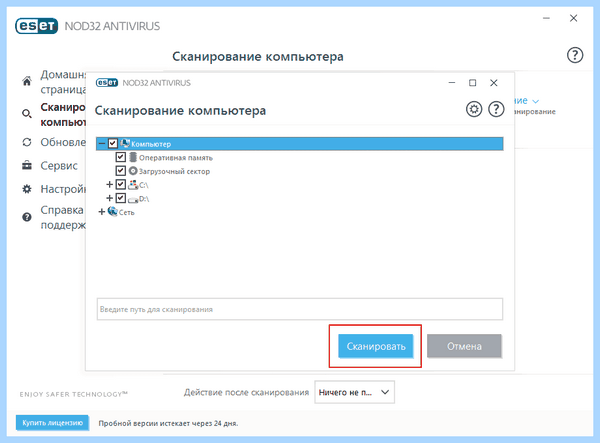Uncheck the D:\ drive checkbox

tap(121, 198)
